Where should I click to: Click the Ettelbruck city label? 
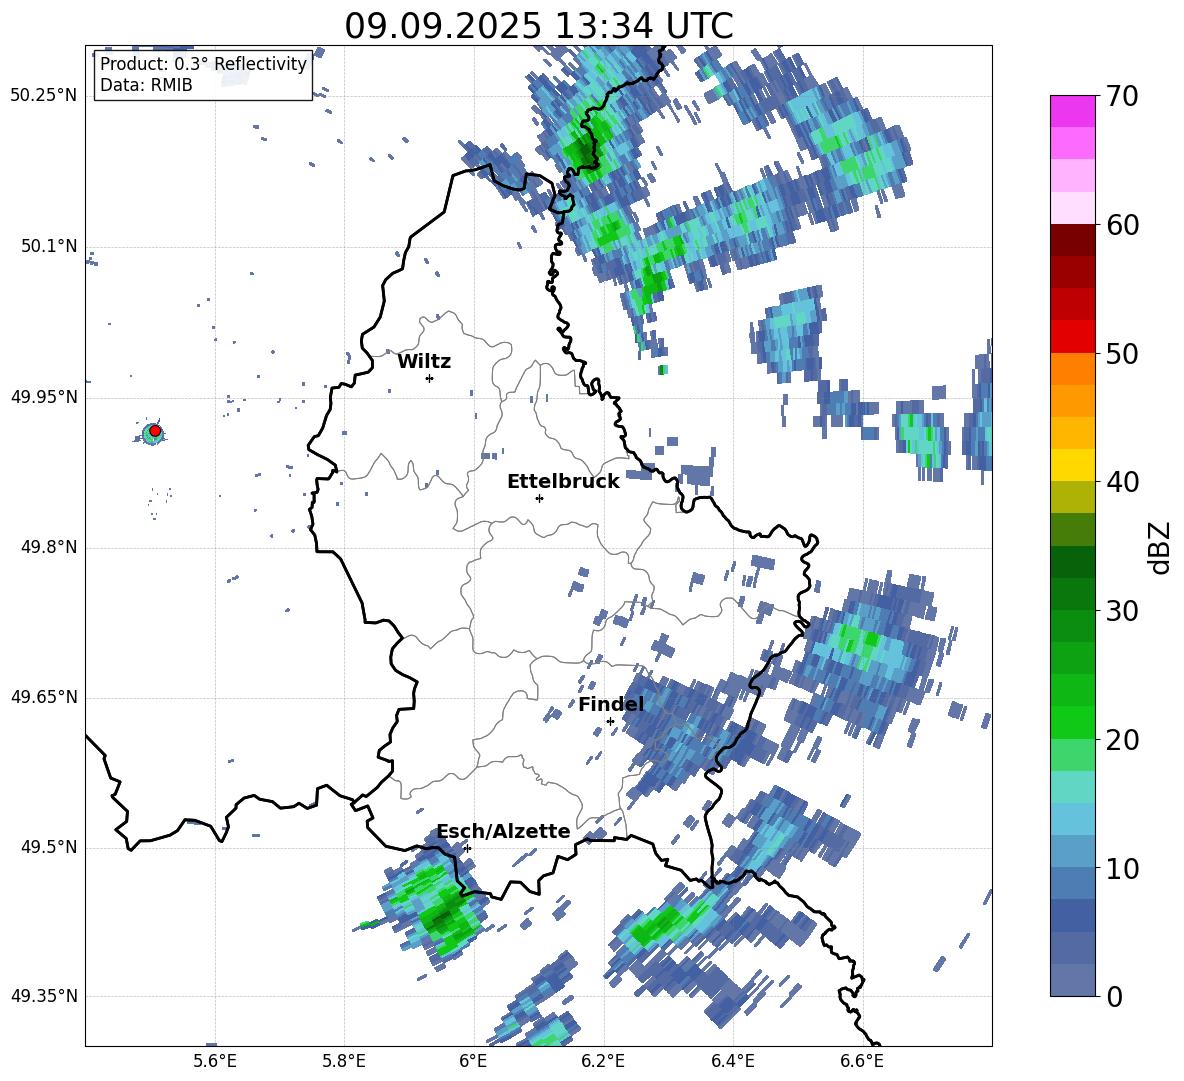(563, 482)
